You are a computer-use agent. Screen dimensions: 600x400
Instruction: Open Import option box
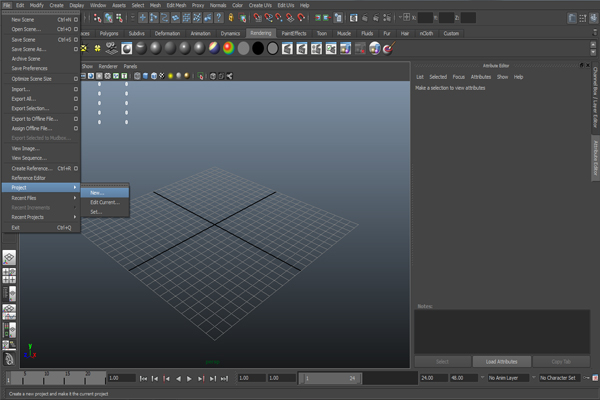point(76,89)
